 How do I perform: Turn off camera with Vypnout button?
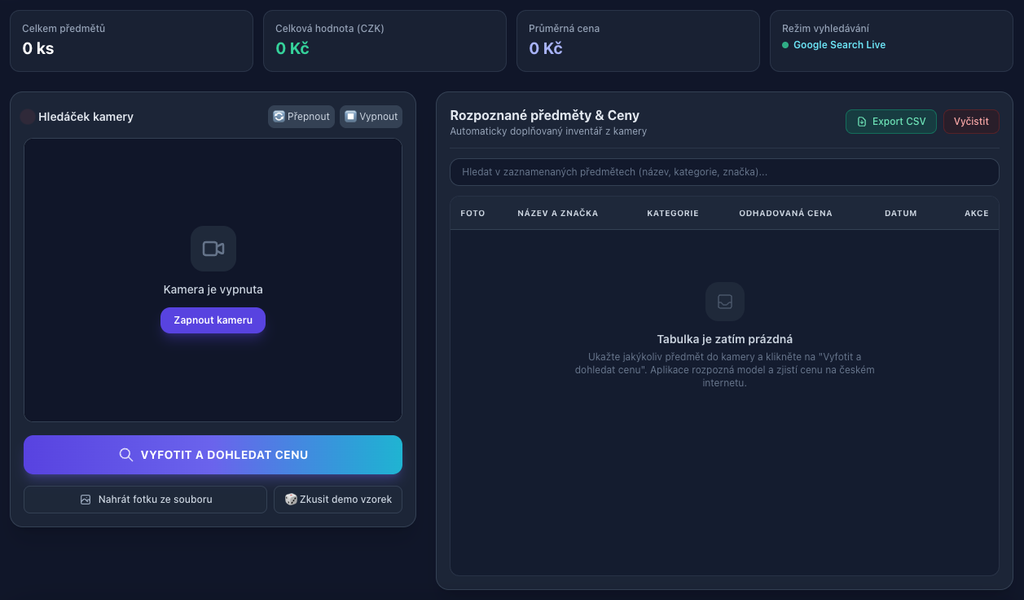pos(371,116)
